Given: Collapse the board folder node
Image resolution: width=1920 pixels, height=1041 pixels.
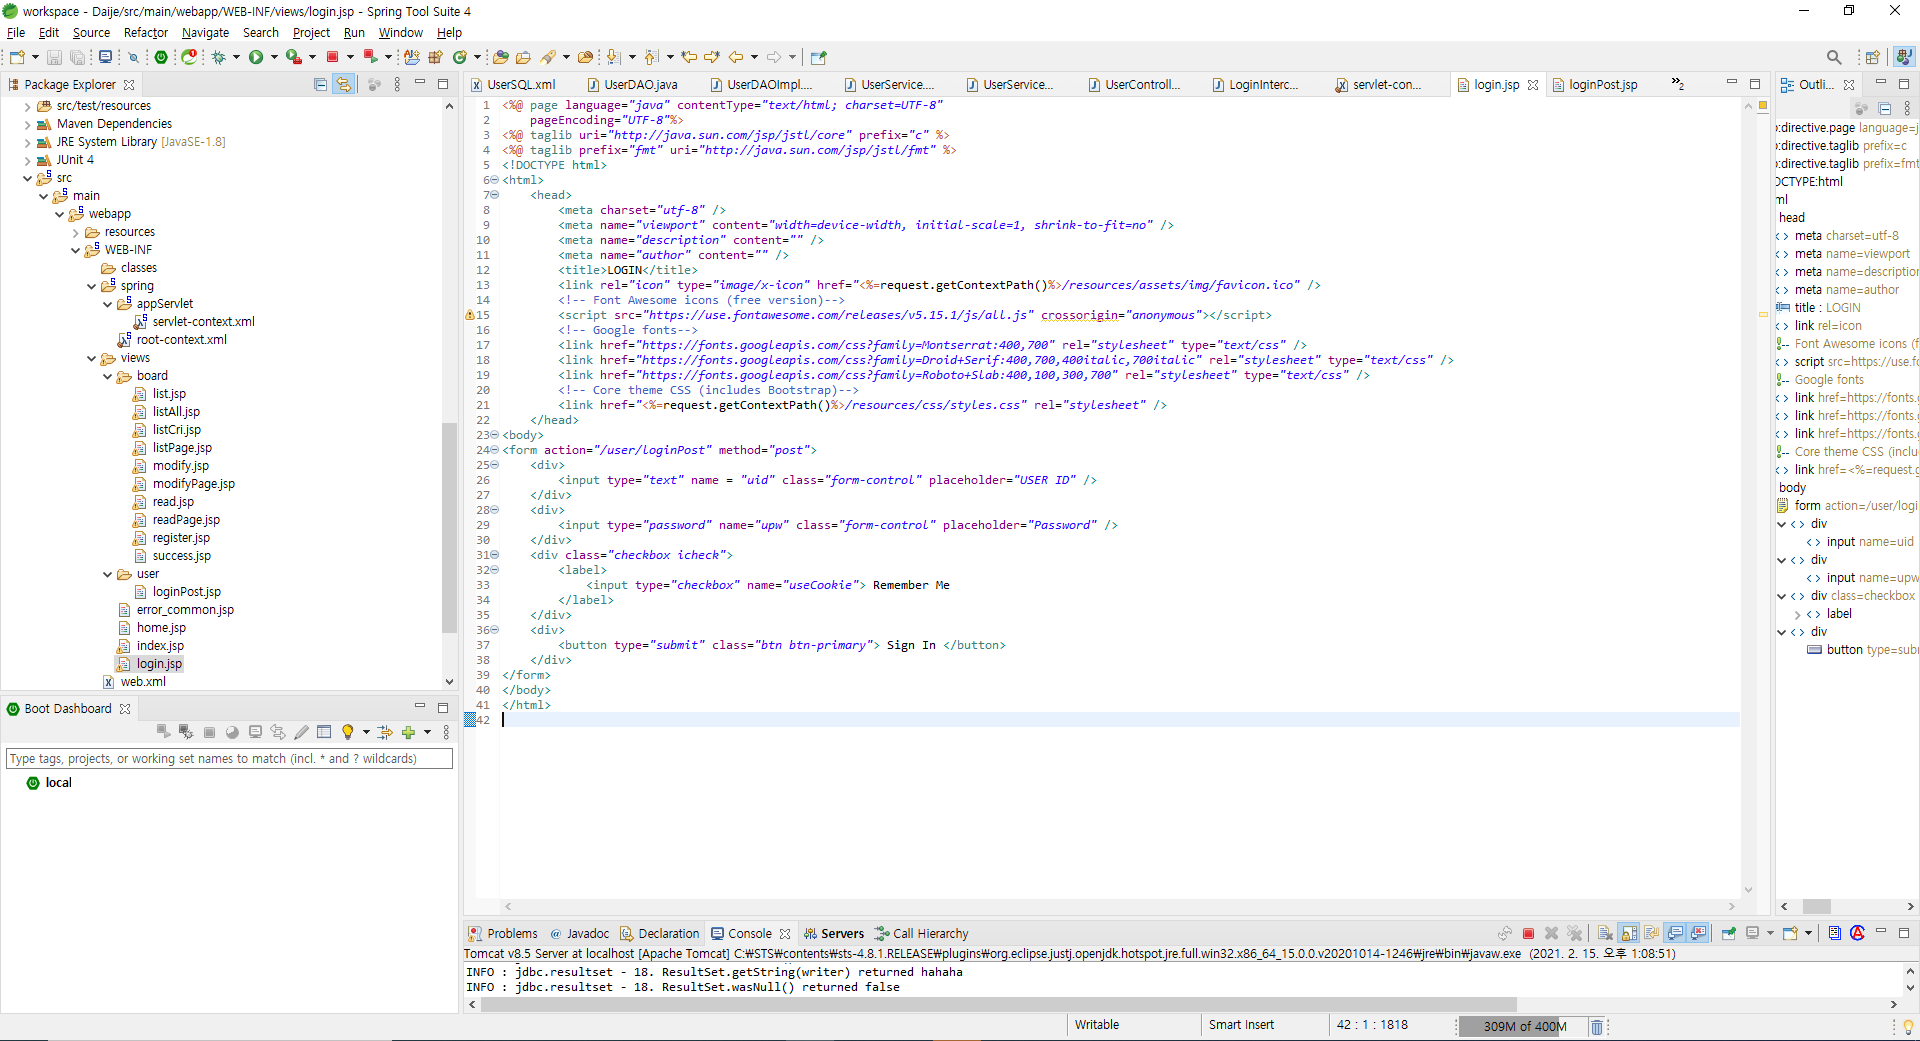Looking at the screenshot, I should tap(107, 376).
